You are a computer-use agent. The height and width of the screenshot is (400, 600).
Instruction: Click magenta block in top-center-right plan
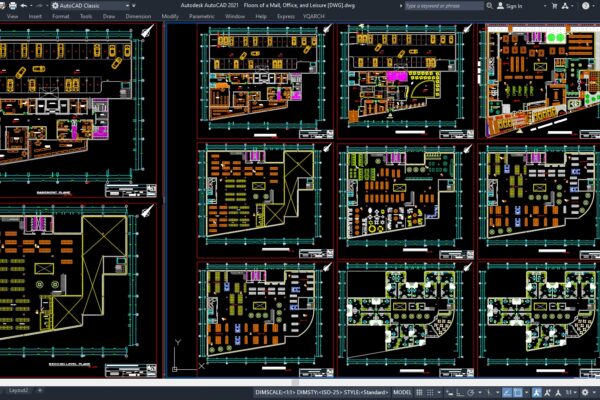point(396,76)
